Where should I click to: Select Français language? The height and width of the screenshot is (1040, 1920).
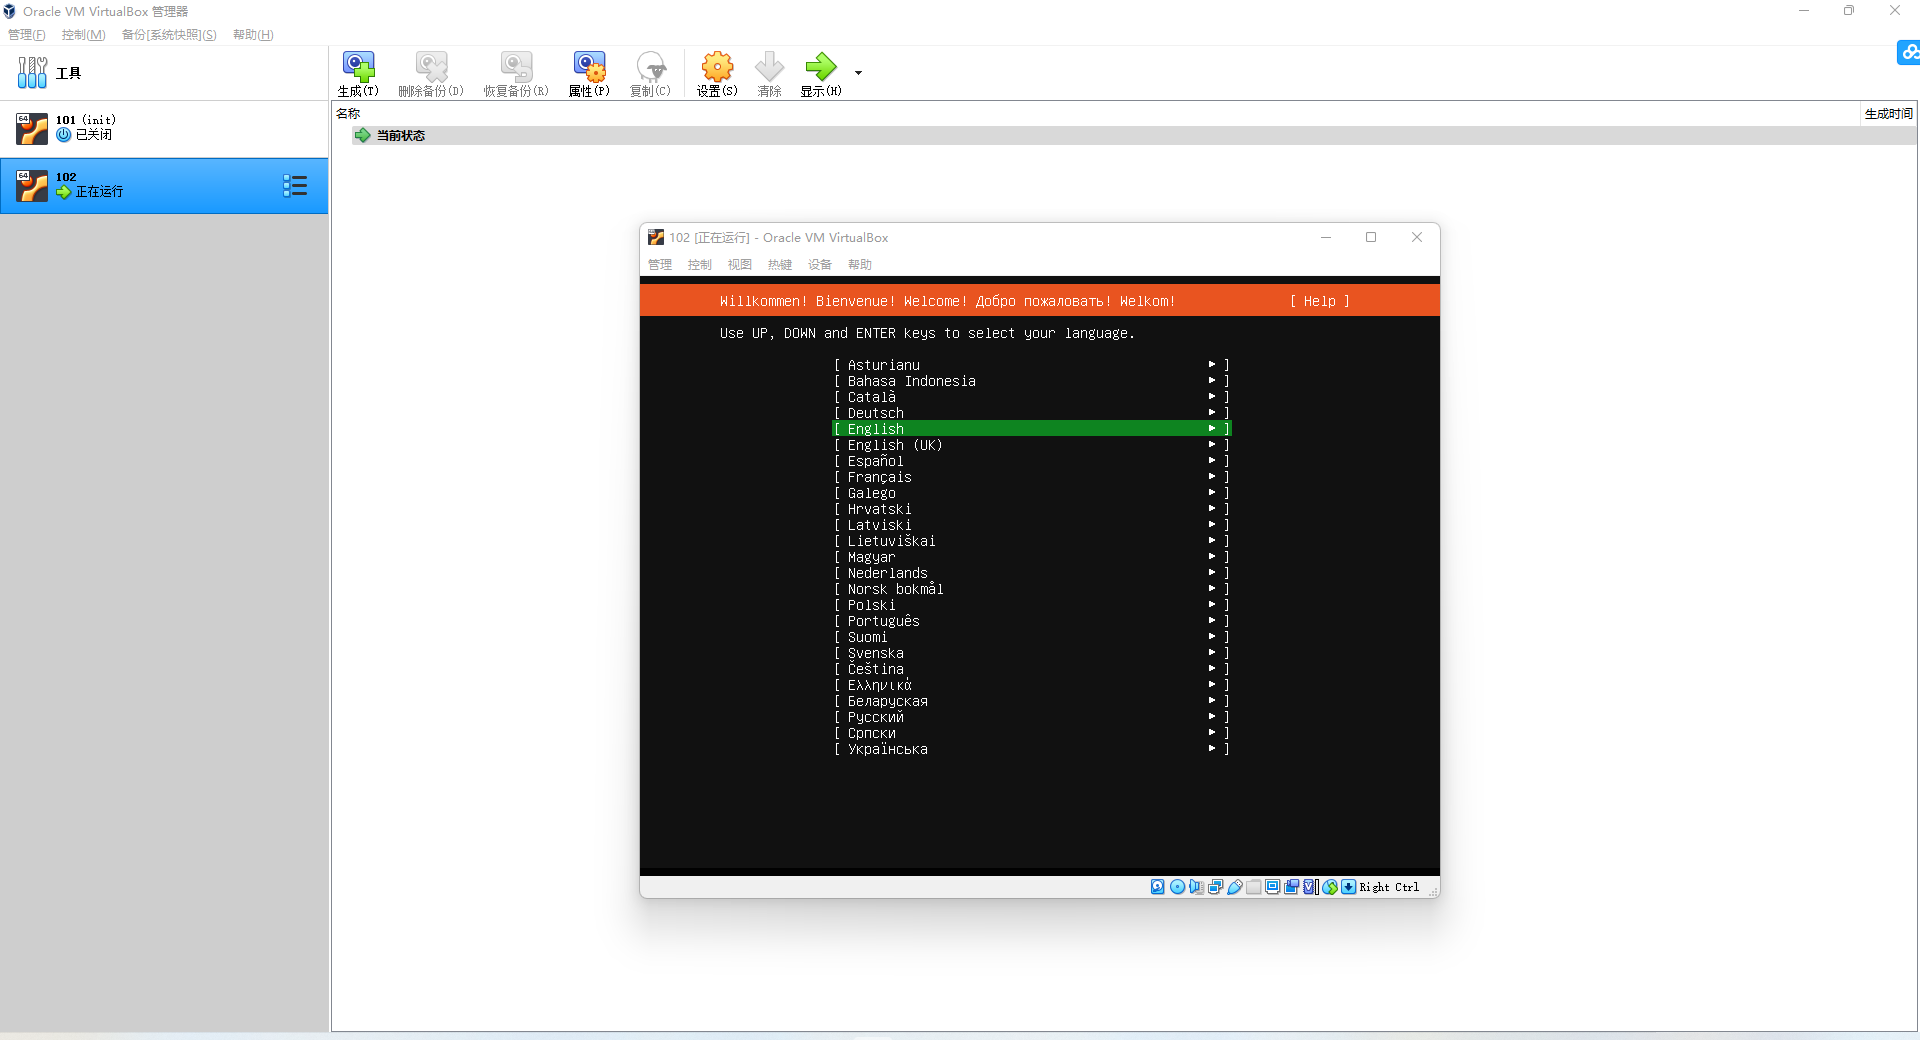[1032, 477]
